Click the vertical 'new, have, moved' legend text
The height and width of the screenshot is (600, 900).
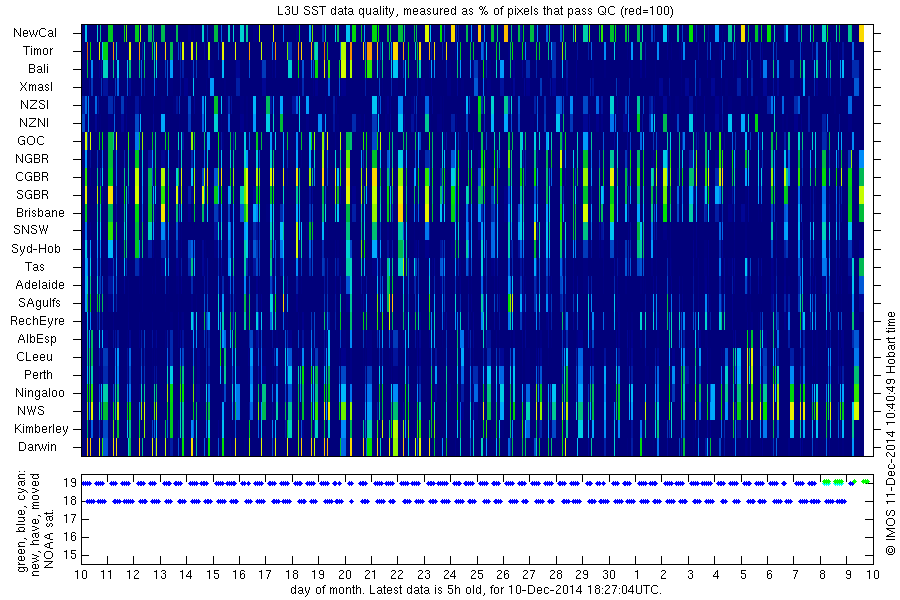click(x=35, y=525)
